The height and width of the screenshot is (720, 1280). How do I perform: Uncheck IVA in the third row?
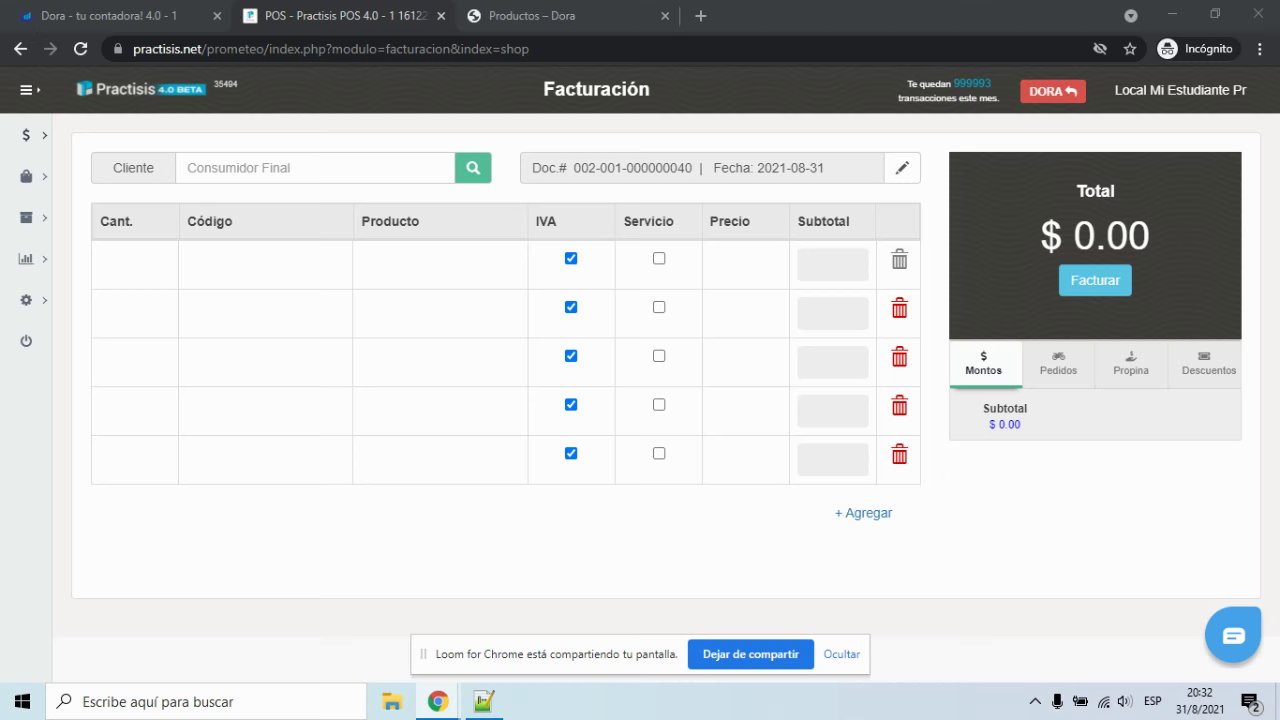571,356
